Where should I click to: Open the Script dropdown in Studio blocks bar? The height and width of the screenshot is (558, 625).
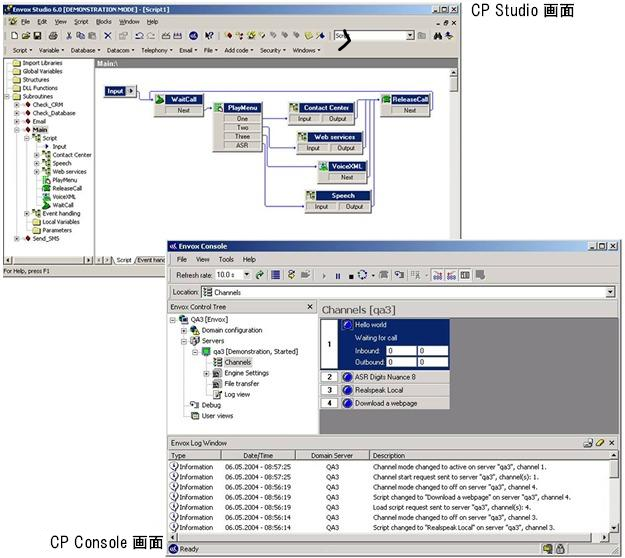pos(20,50)
